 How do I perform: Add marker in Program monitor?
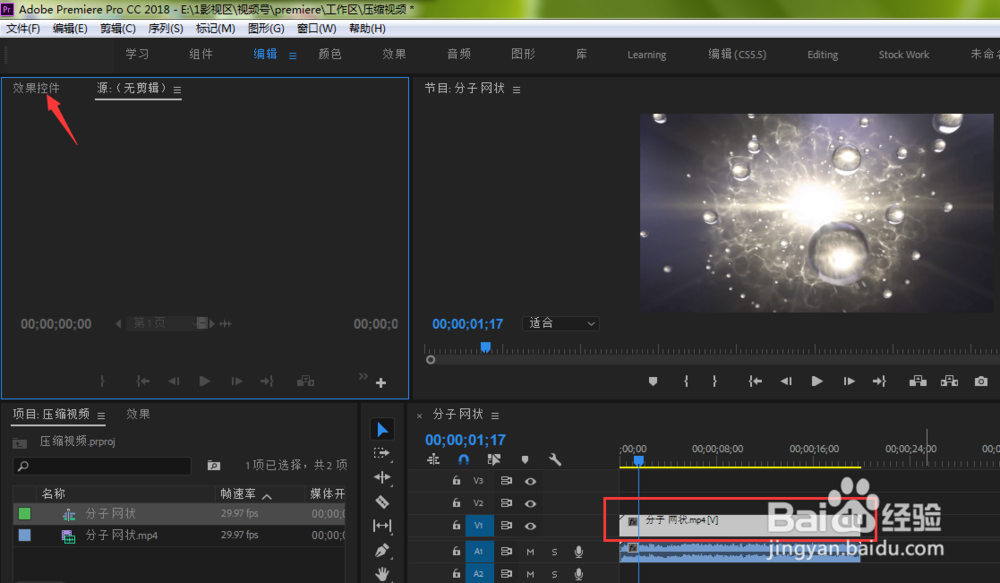click(x=652, y=381)
